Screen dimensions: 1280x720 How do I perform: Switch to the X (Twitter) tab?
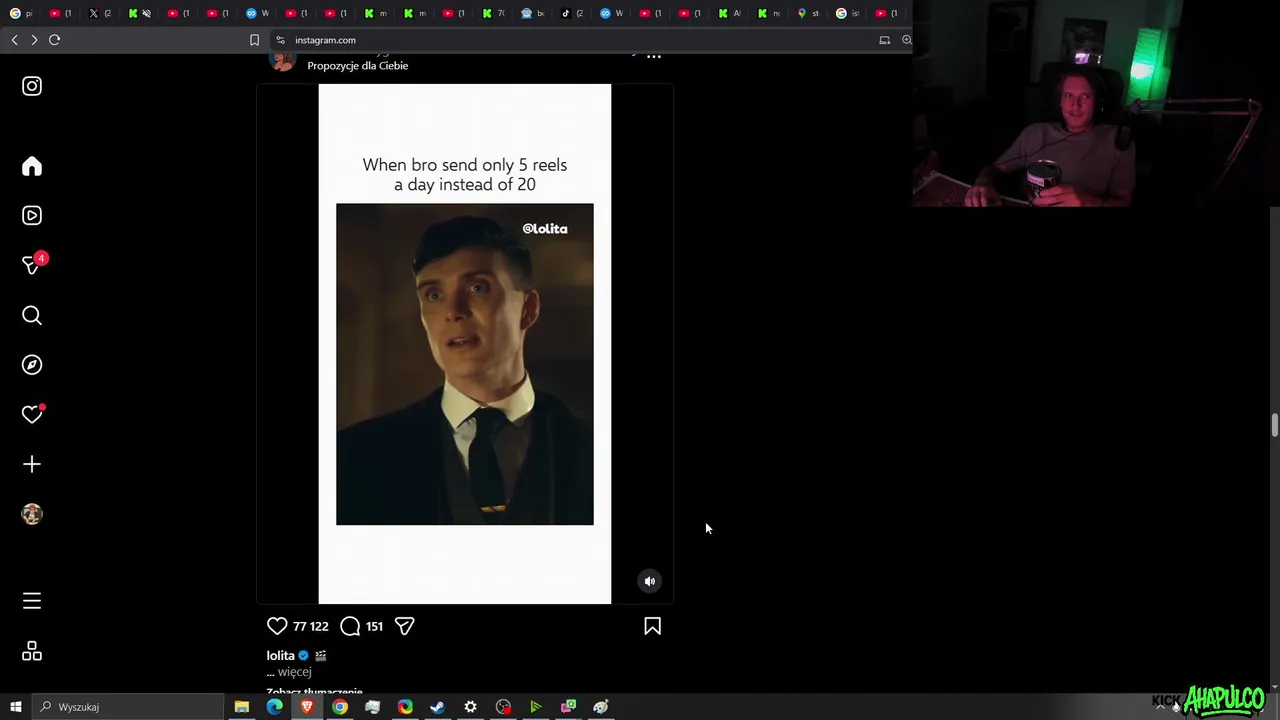click(x=100, y=13)
